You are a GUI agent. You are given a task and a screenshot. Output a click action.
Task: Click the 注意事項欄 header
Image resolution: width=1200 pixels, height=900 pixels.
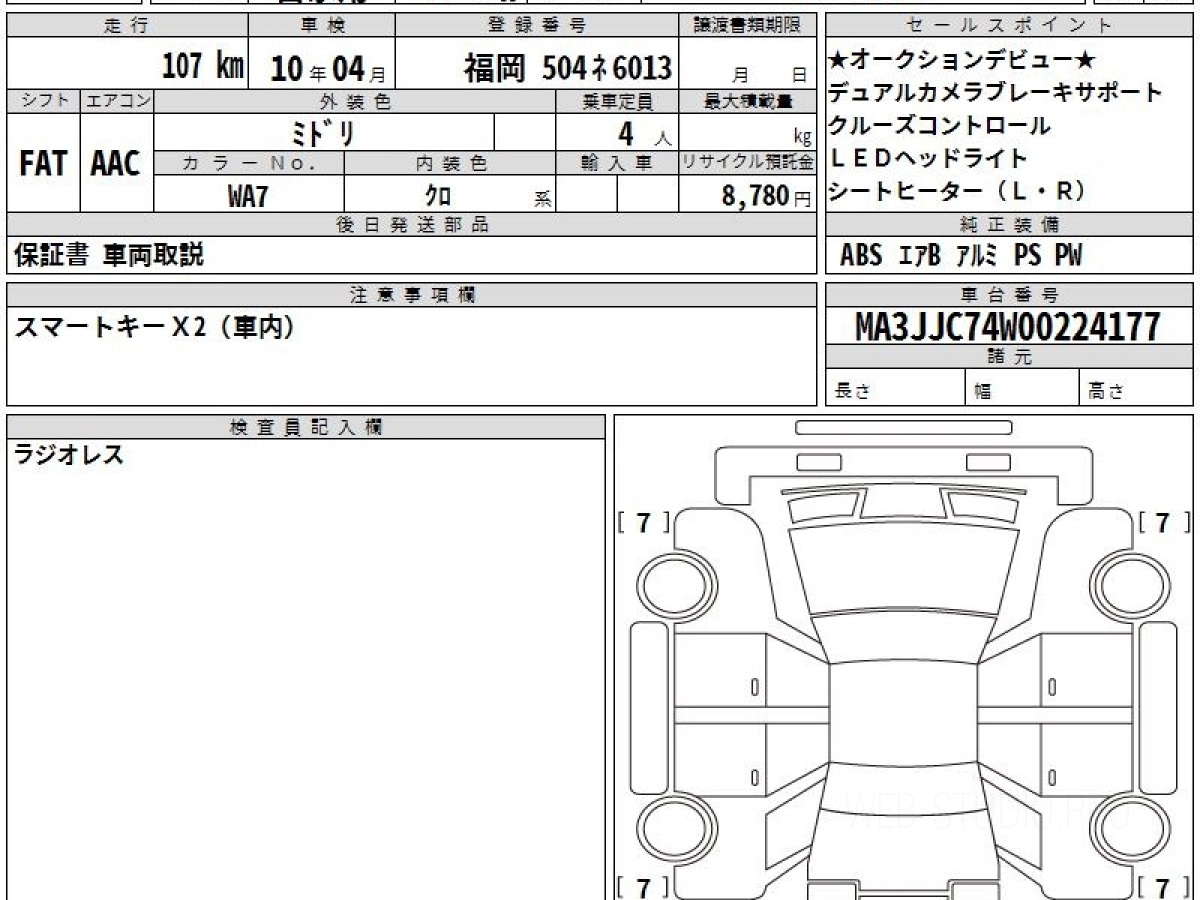pyautogui.click(x=412, y=295)
